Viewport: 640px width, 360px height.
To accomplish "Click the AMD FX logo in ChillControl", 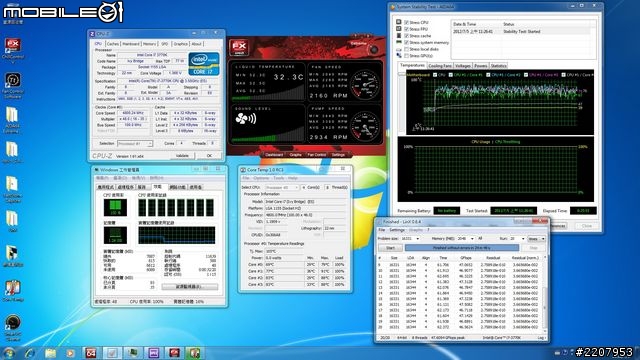I will point(239,48).
